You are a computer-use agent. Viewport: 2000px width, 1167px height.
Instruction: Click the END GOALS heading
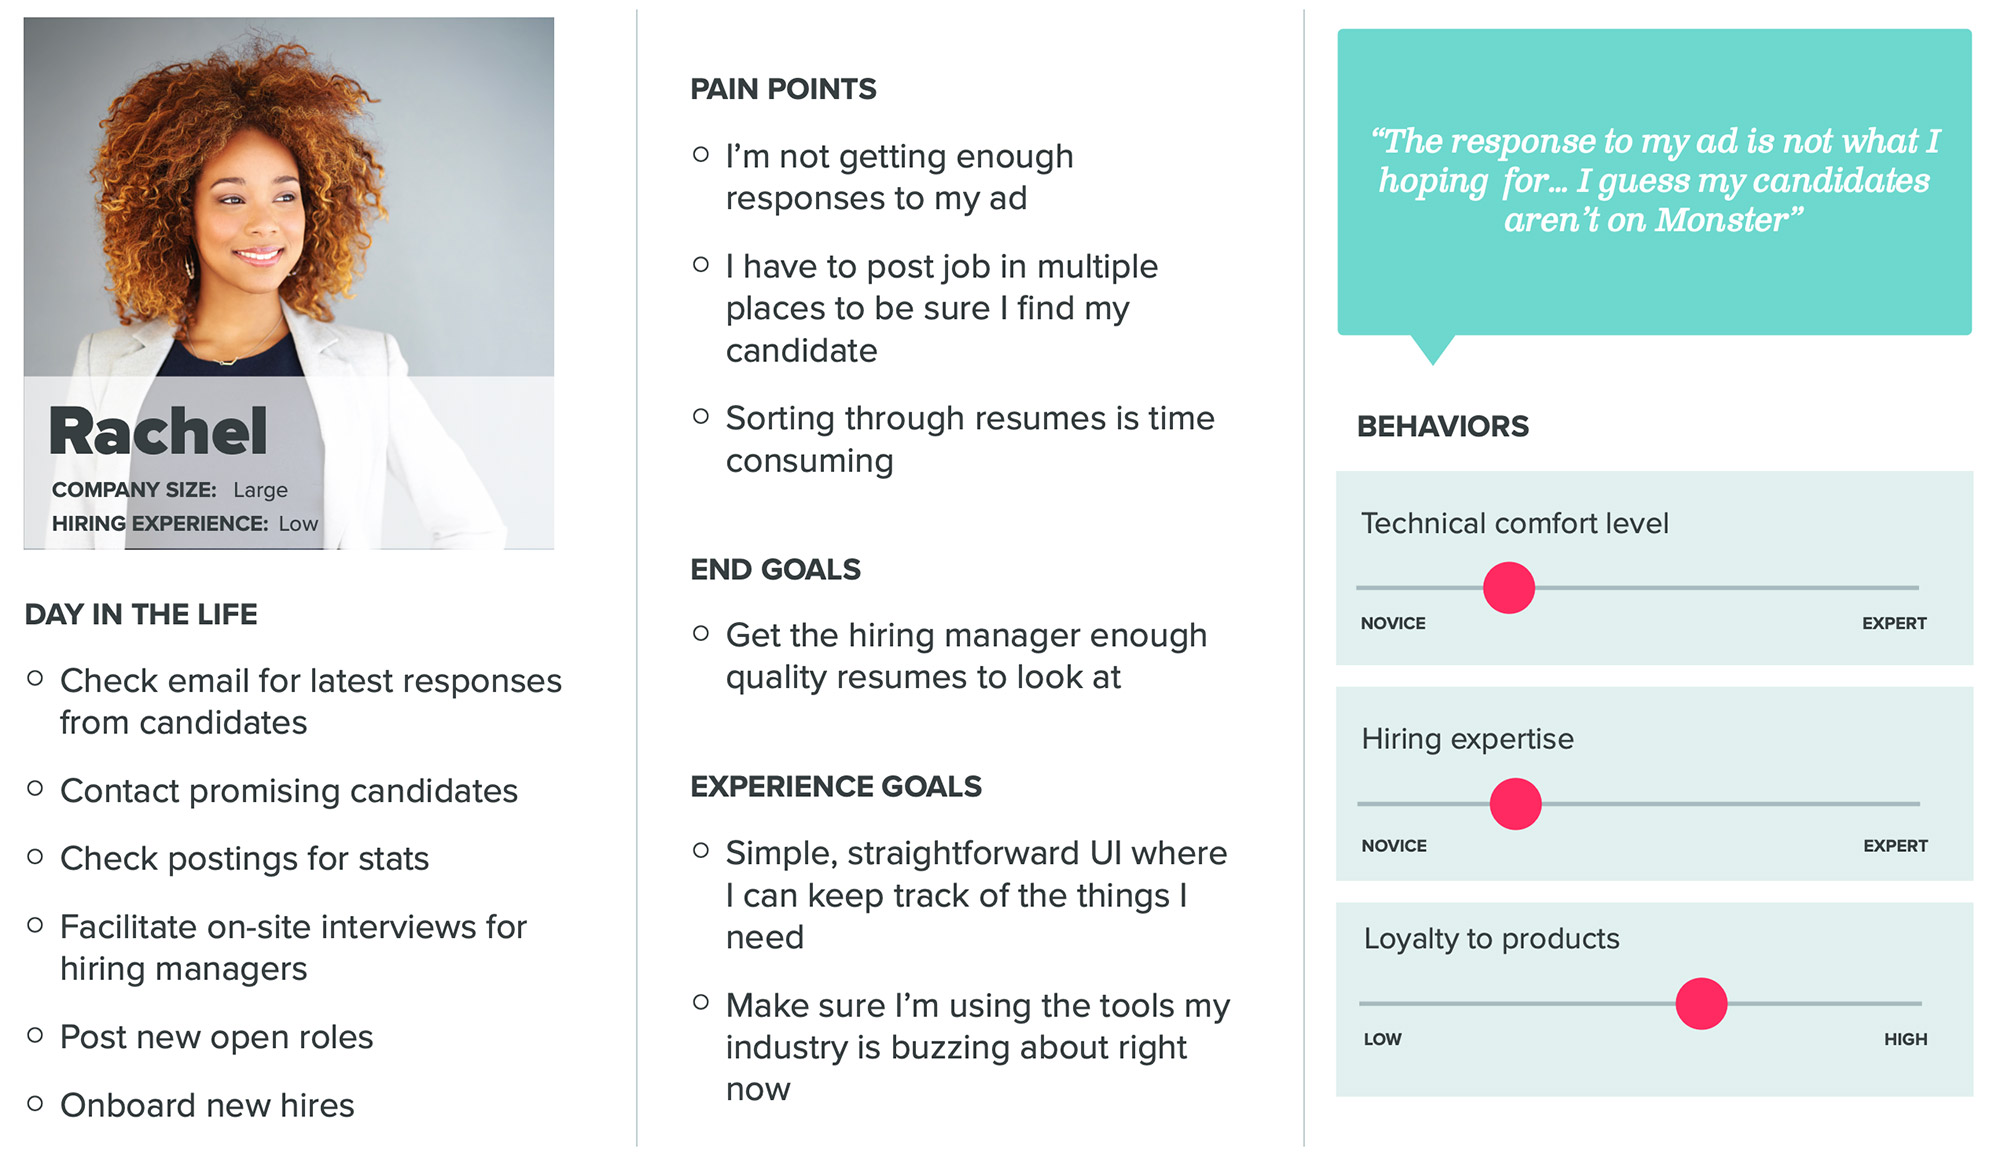pyautogui.click(x=775, y=569)
